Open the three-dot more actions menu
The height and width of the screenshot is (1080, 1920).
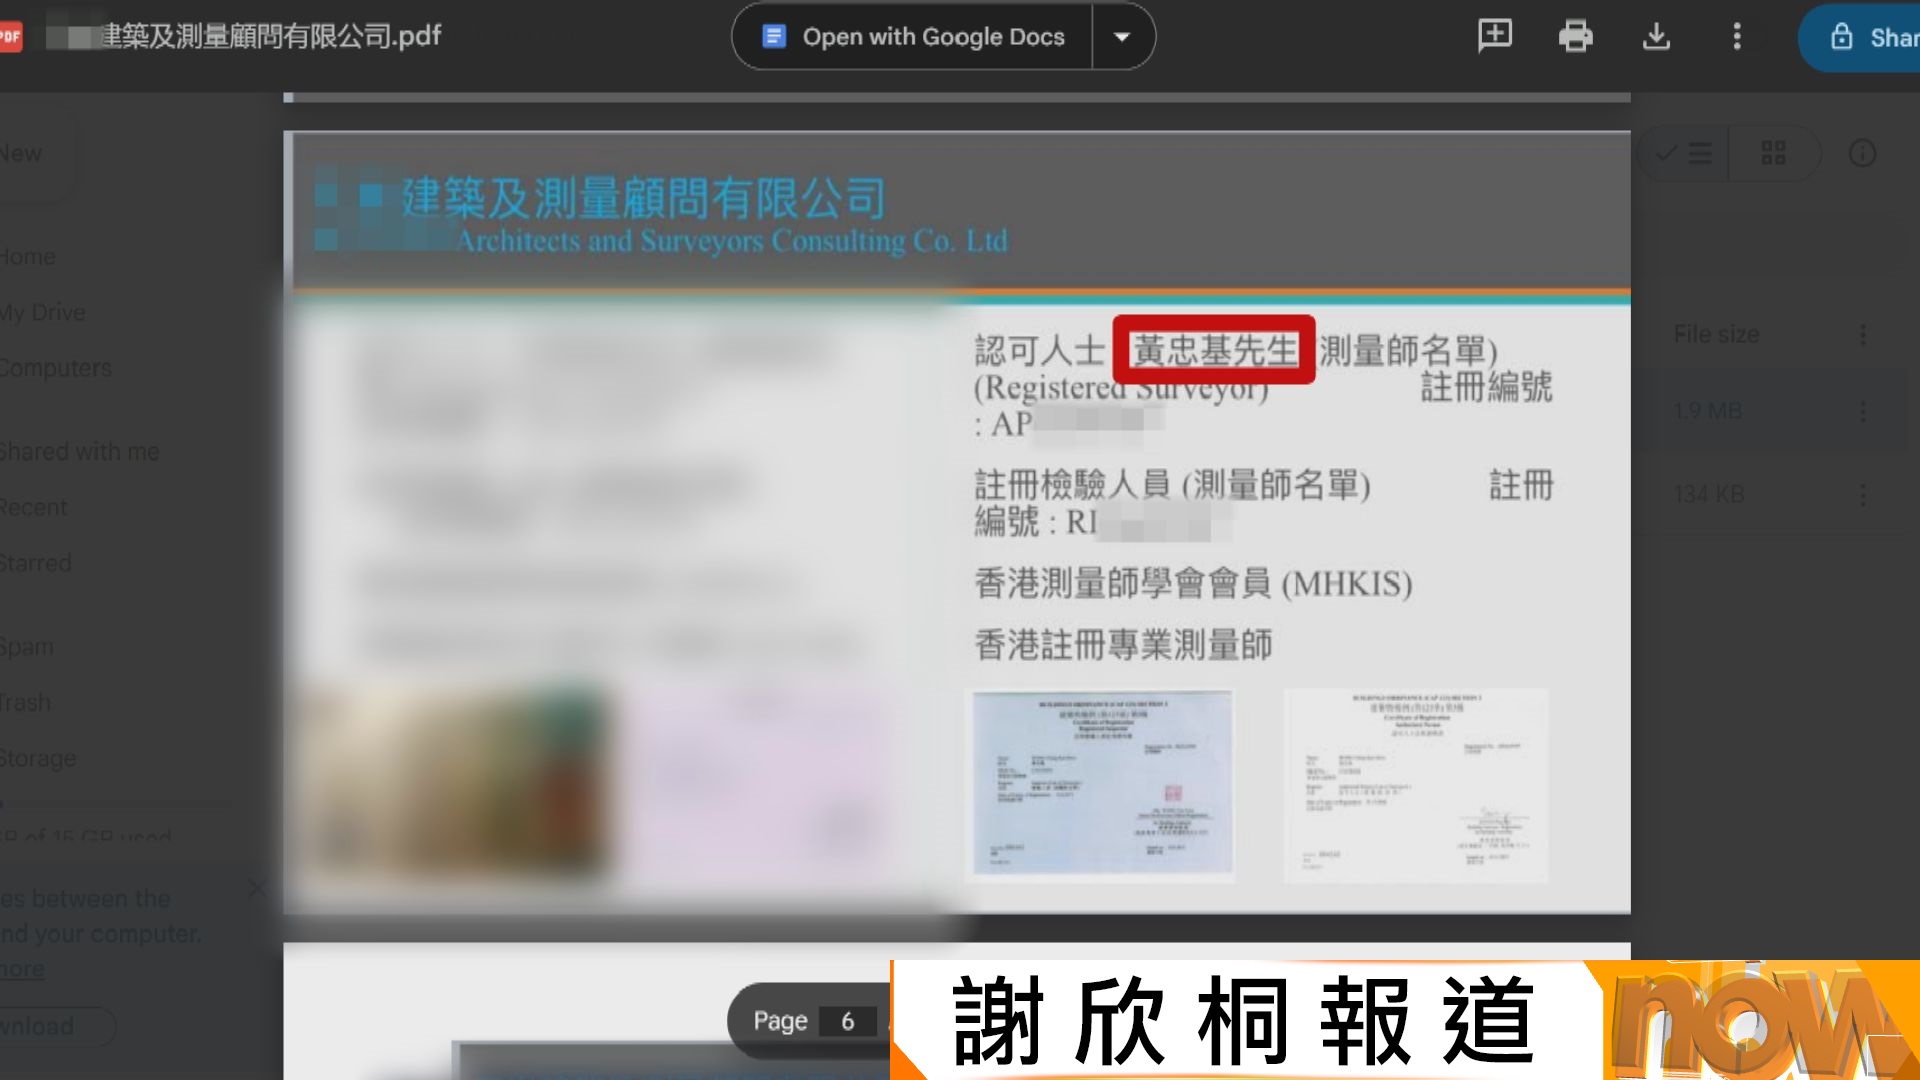[1737, 36]
